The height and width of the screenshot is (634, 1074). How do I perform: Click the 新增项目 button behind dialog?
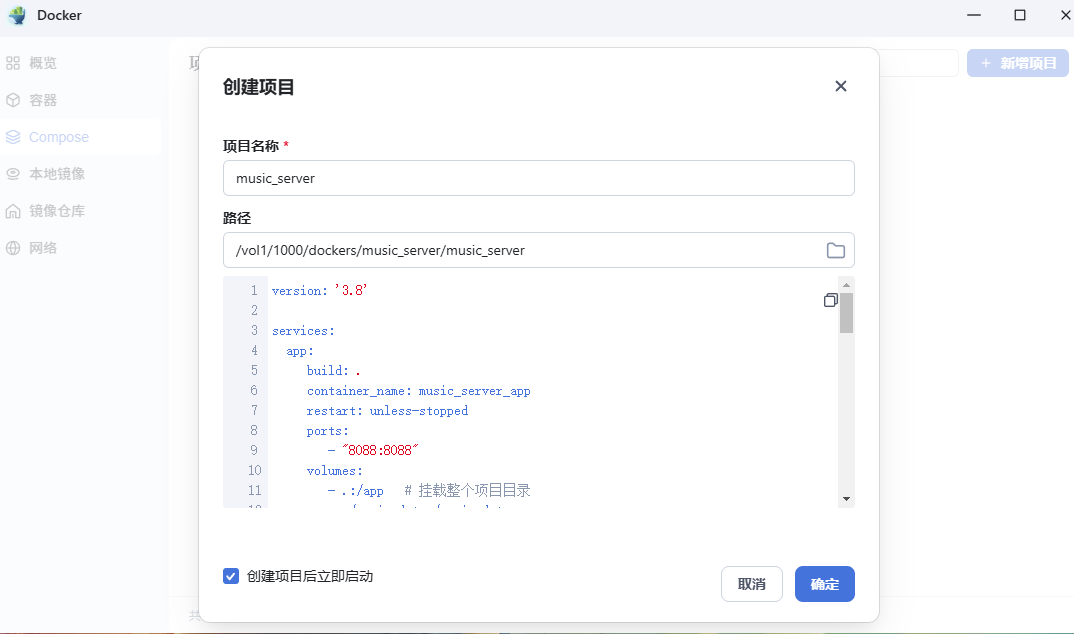(x=1018, y=63)
